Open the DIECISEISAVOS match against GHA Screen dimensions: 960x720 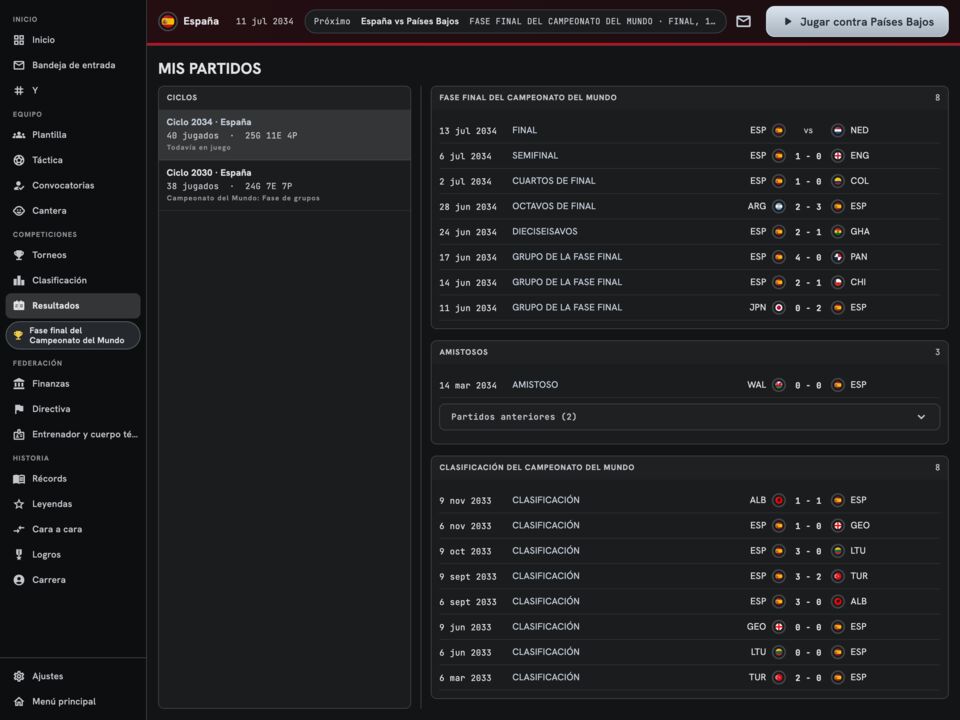click(x=689, y=231)
